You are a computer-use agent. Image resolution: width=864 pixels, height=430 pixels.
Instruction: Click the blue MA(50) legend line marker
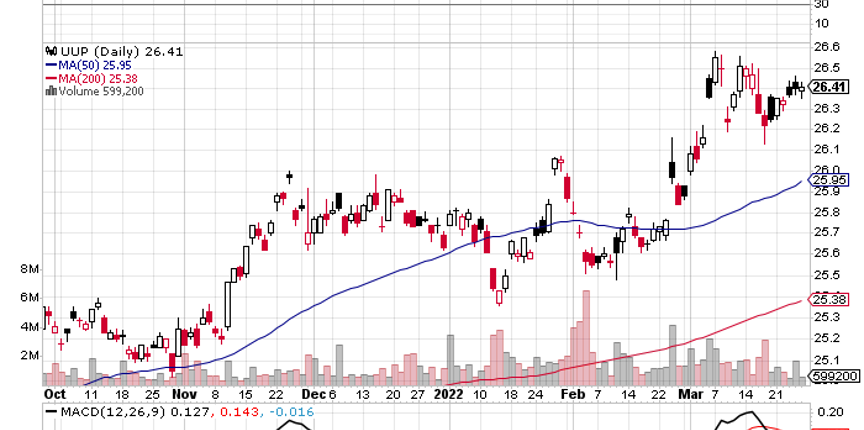pyautogui.click(x=51, y=64)
